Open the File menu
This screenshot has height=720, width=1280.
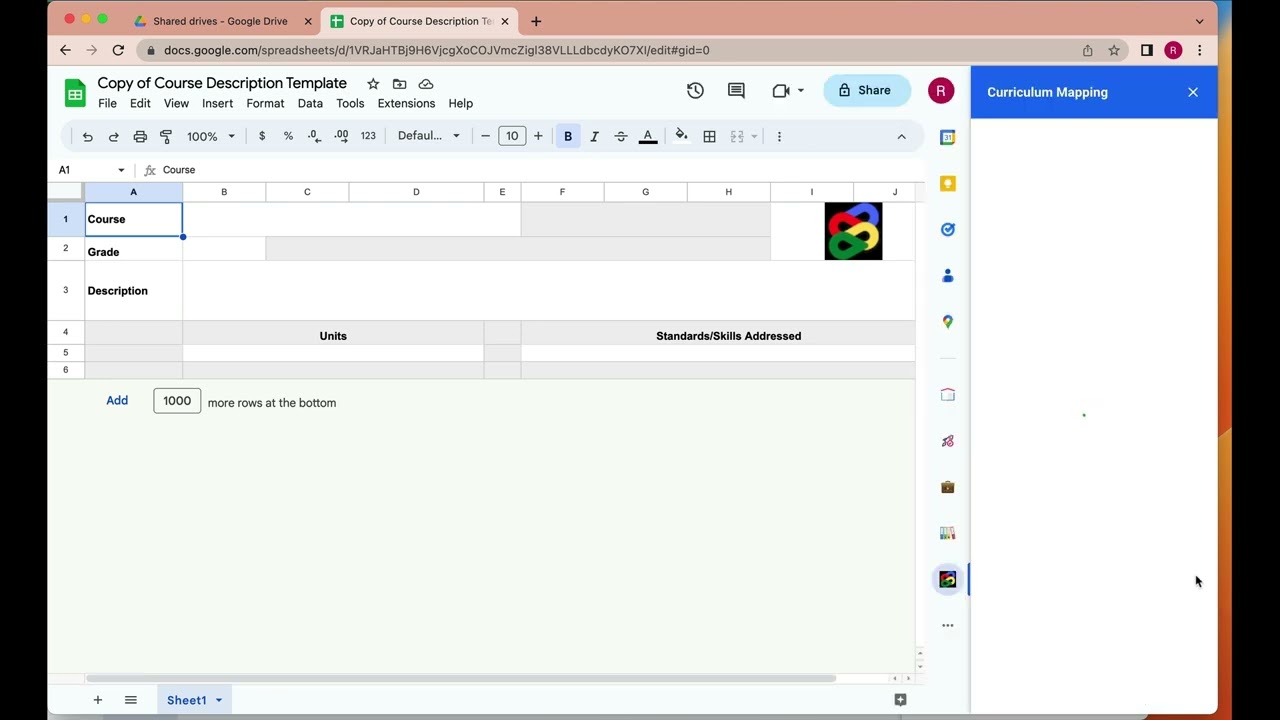point(107,103)
